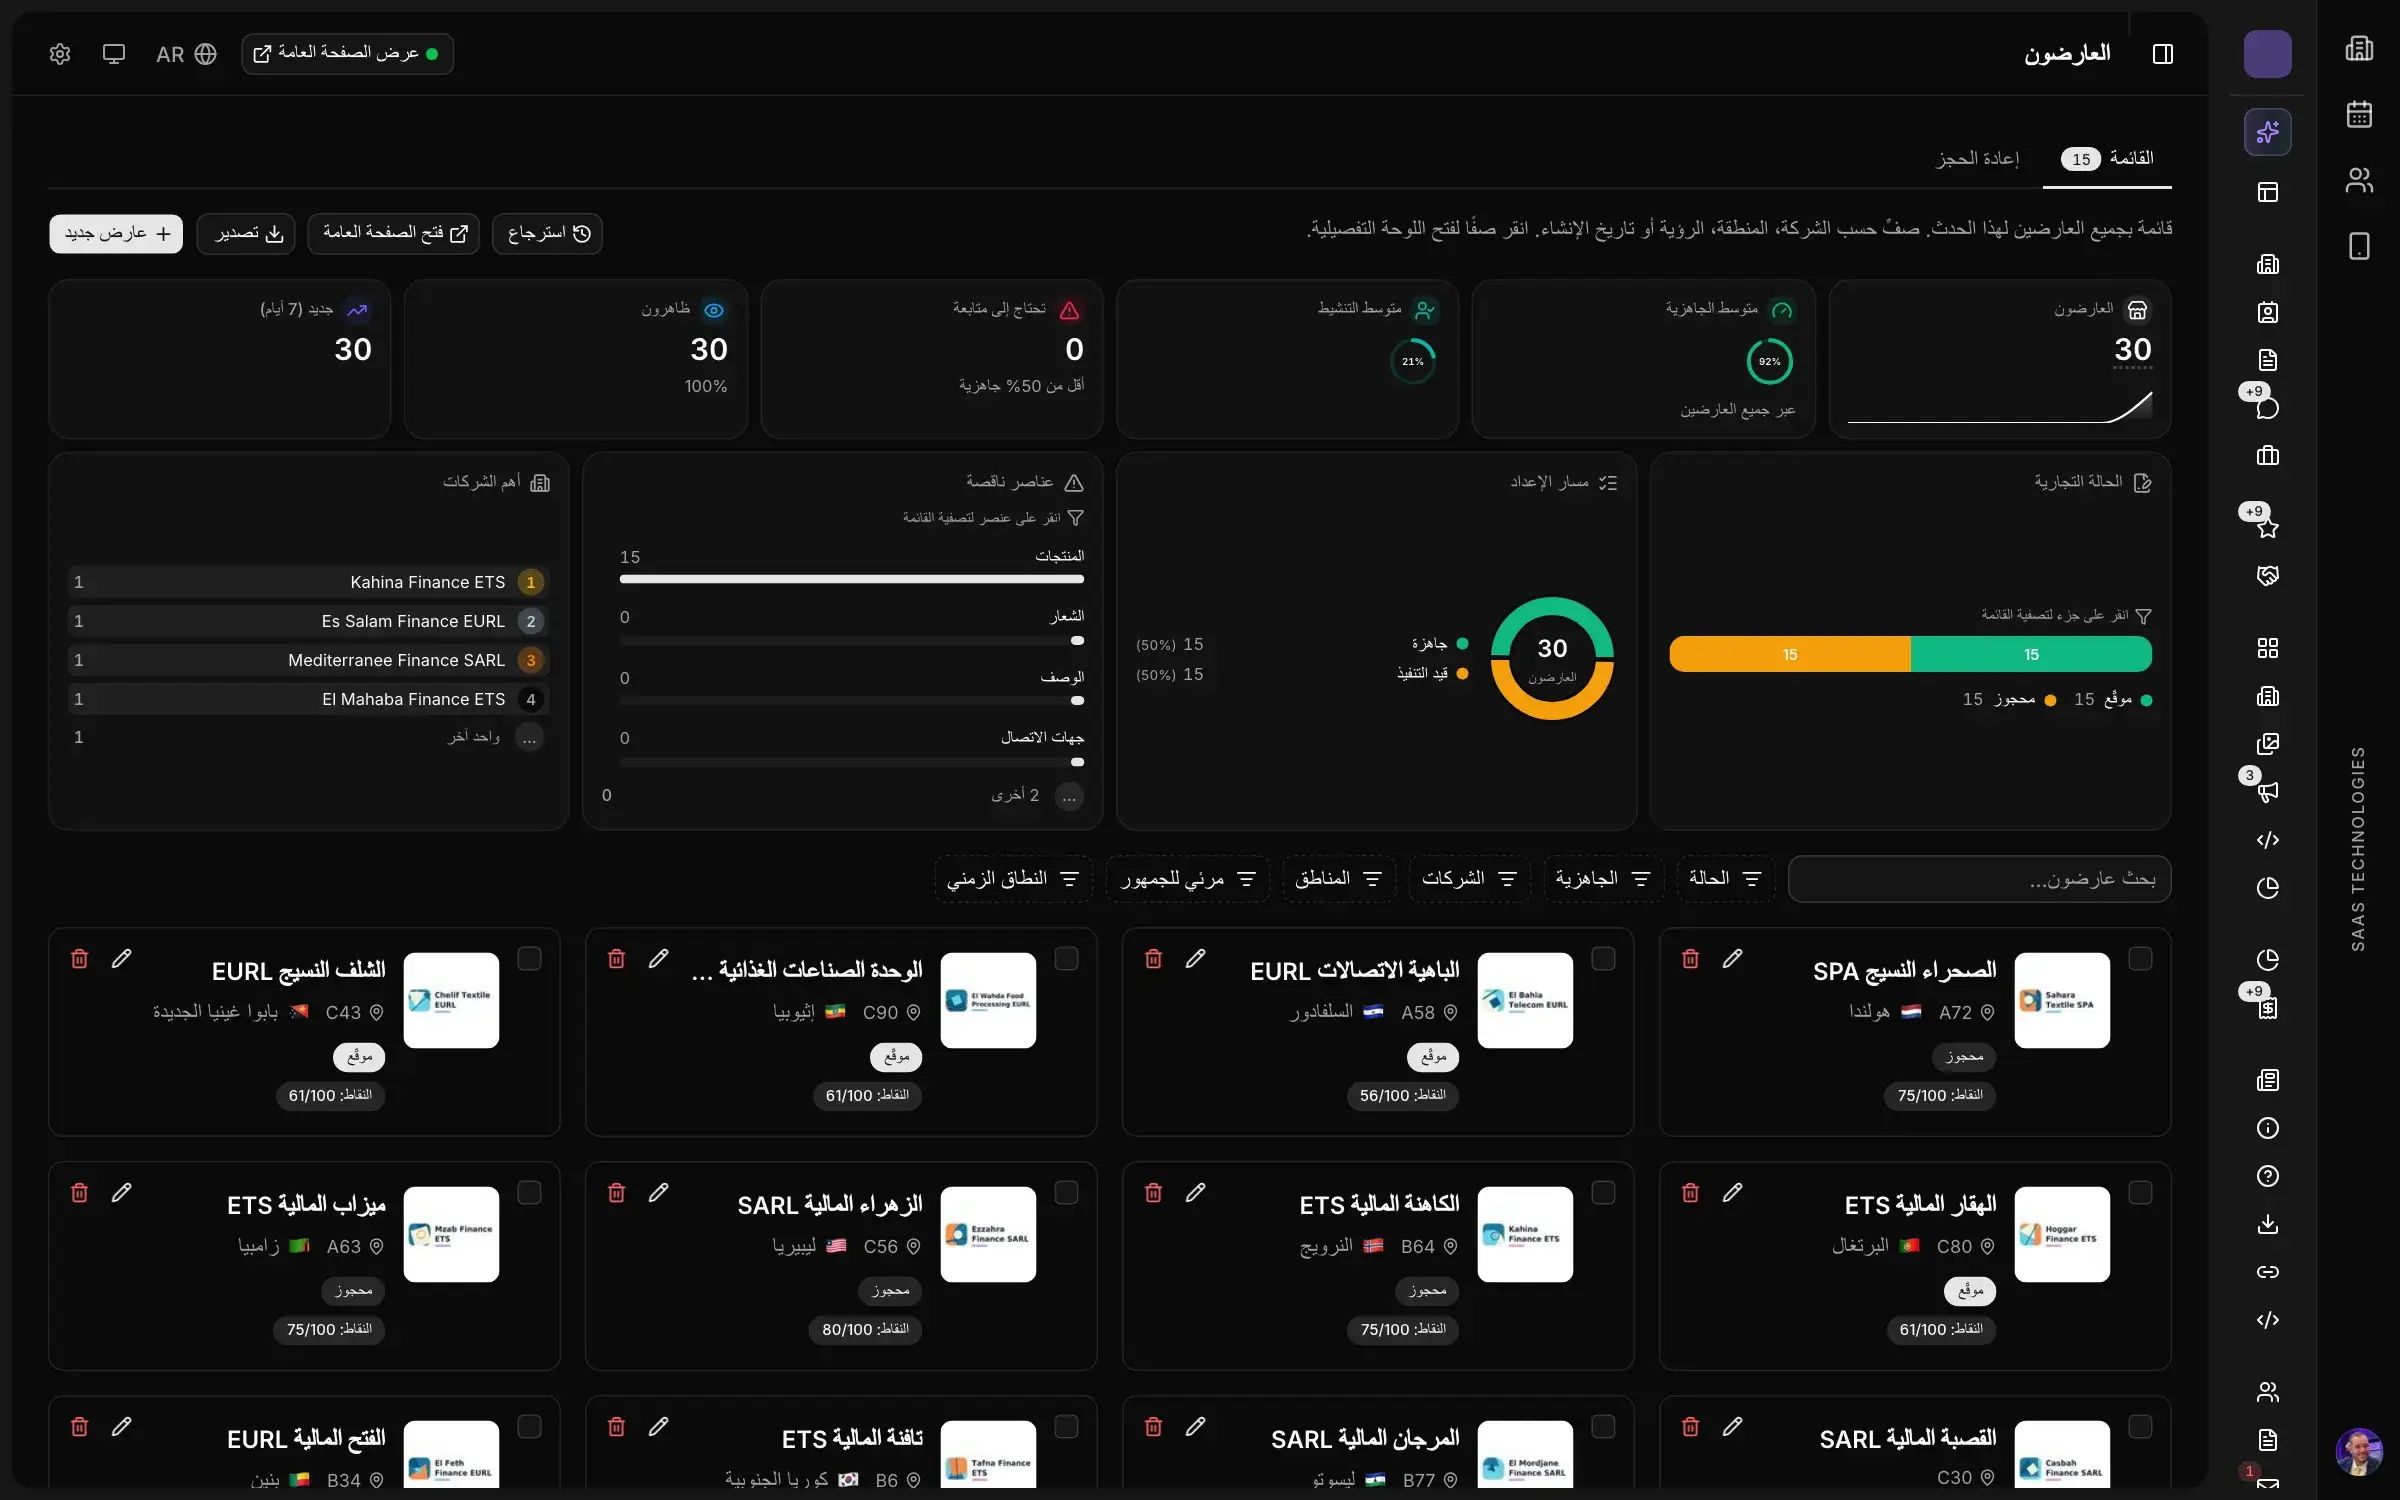2400x1500 pixels.
Task: Open the النطاق الزمني filter dropdown
Action: pos(1013,879)
